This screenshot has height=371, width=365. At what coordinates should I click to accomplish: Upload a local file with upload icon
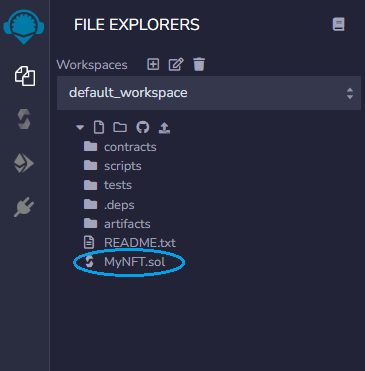click(x=164, y=128)
